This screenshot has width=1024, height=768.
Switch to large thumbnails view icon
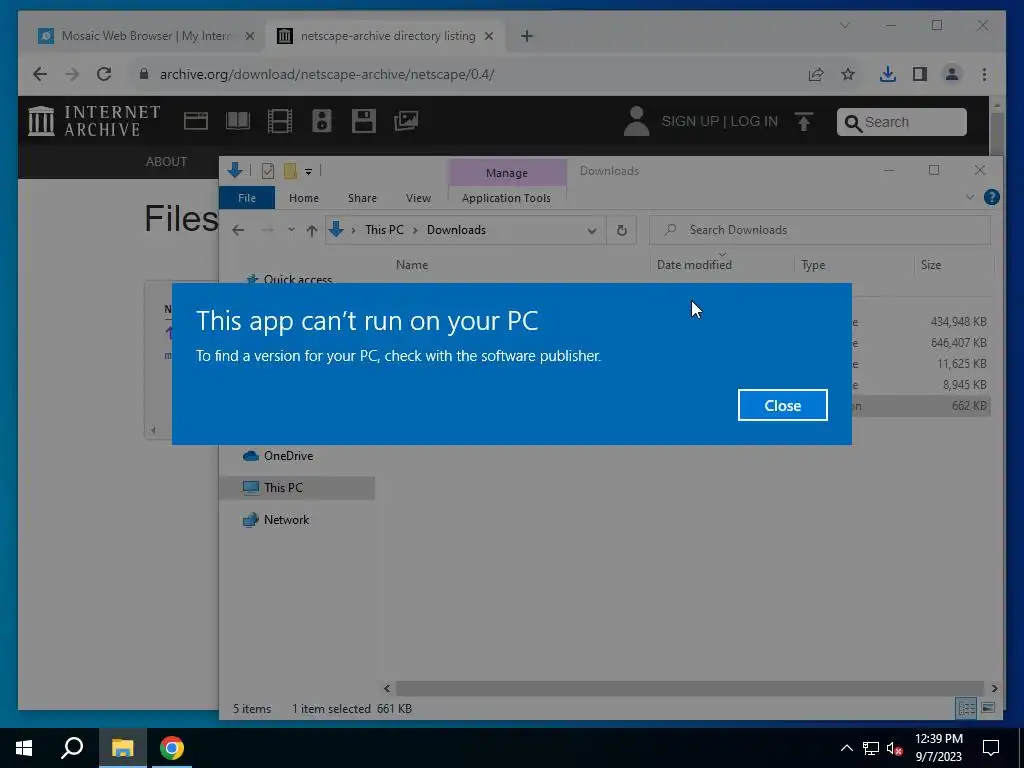(988, 709)
